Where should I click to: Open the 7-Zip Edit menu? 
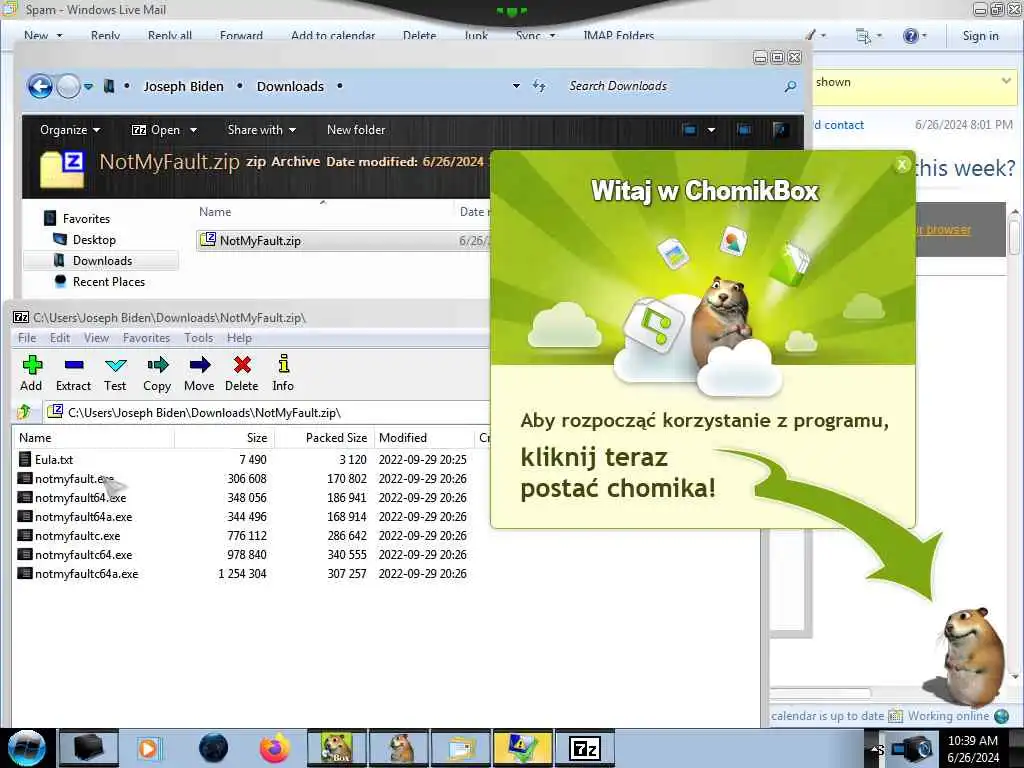tap(60, 338)
